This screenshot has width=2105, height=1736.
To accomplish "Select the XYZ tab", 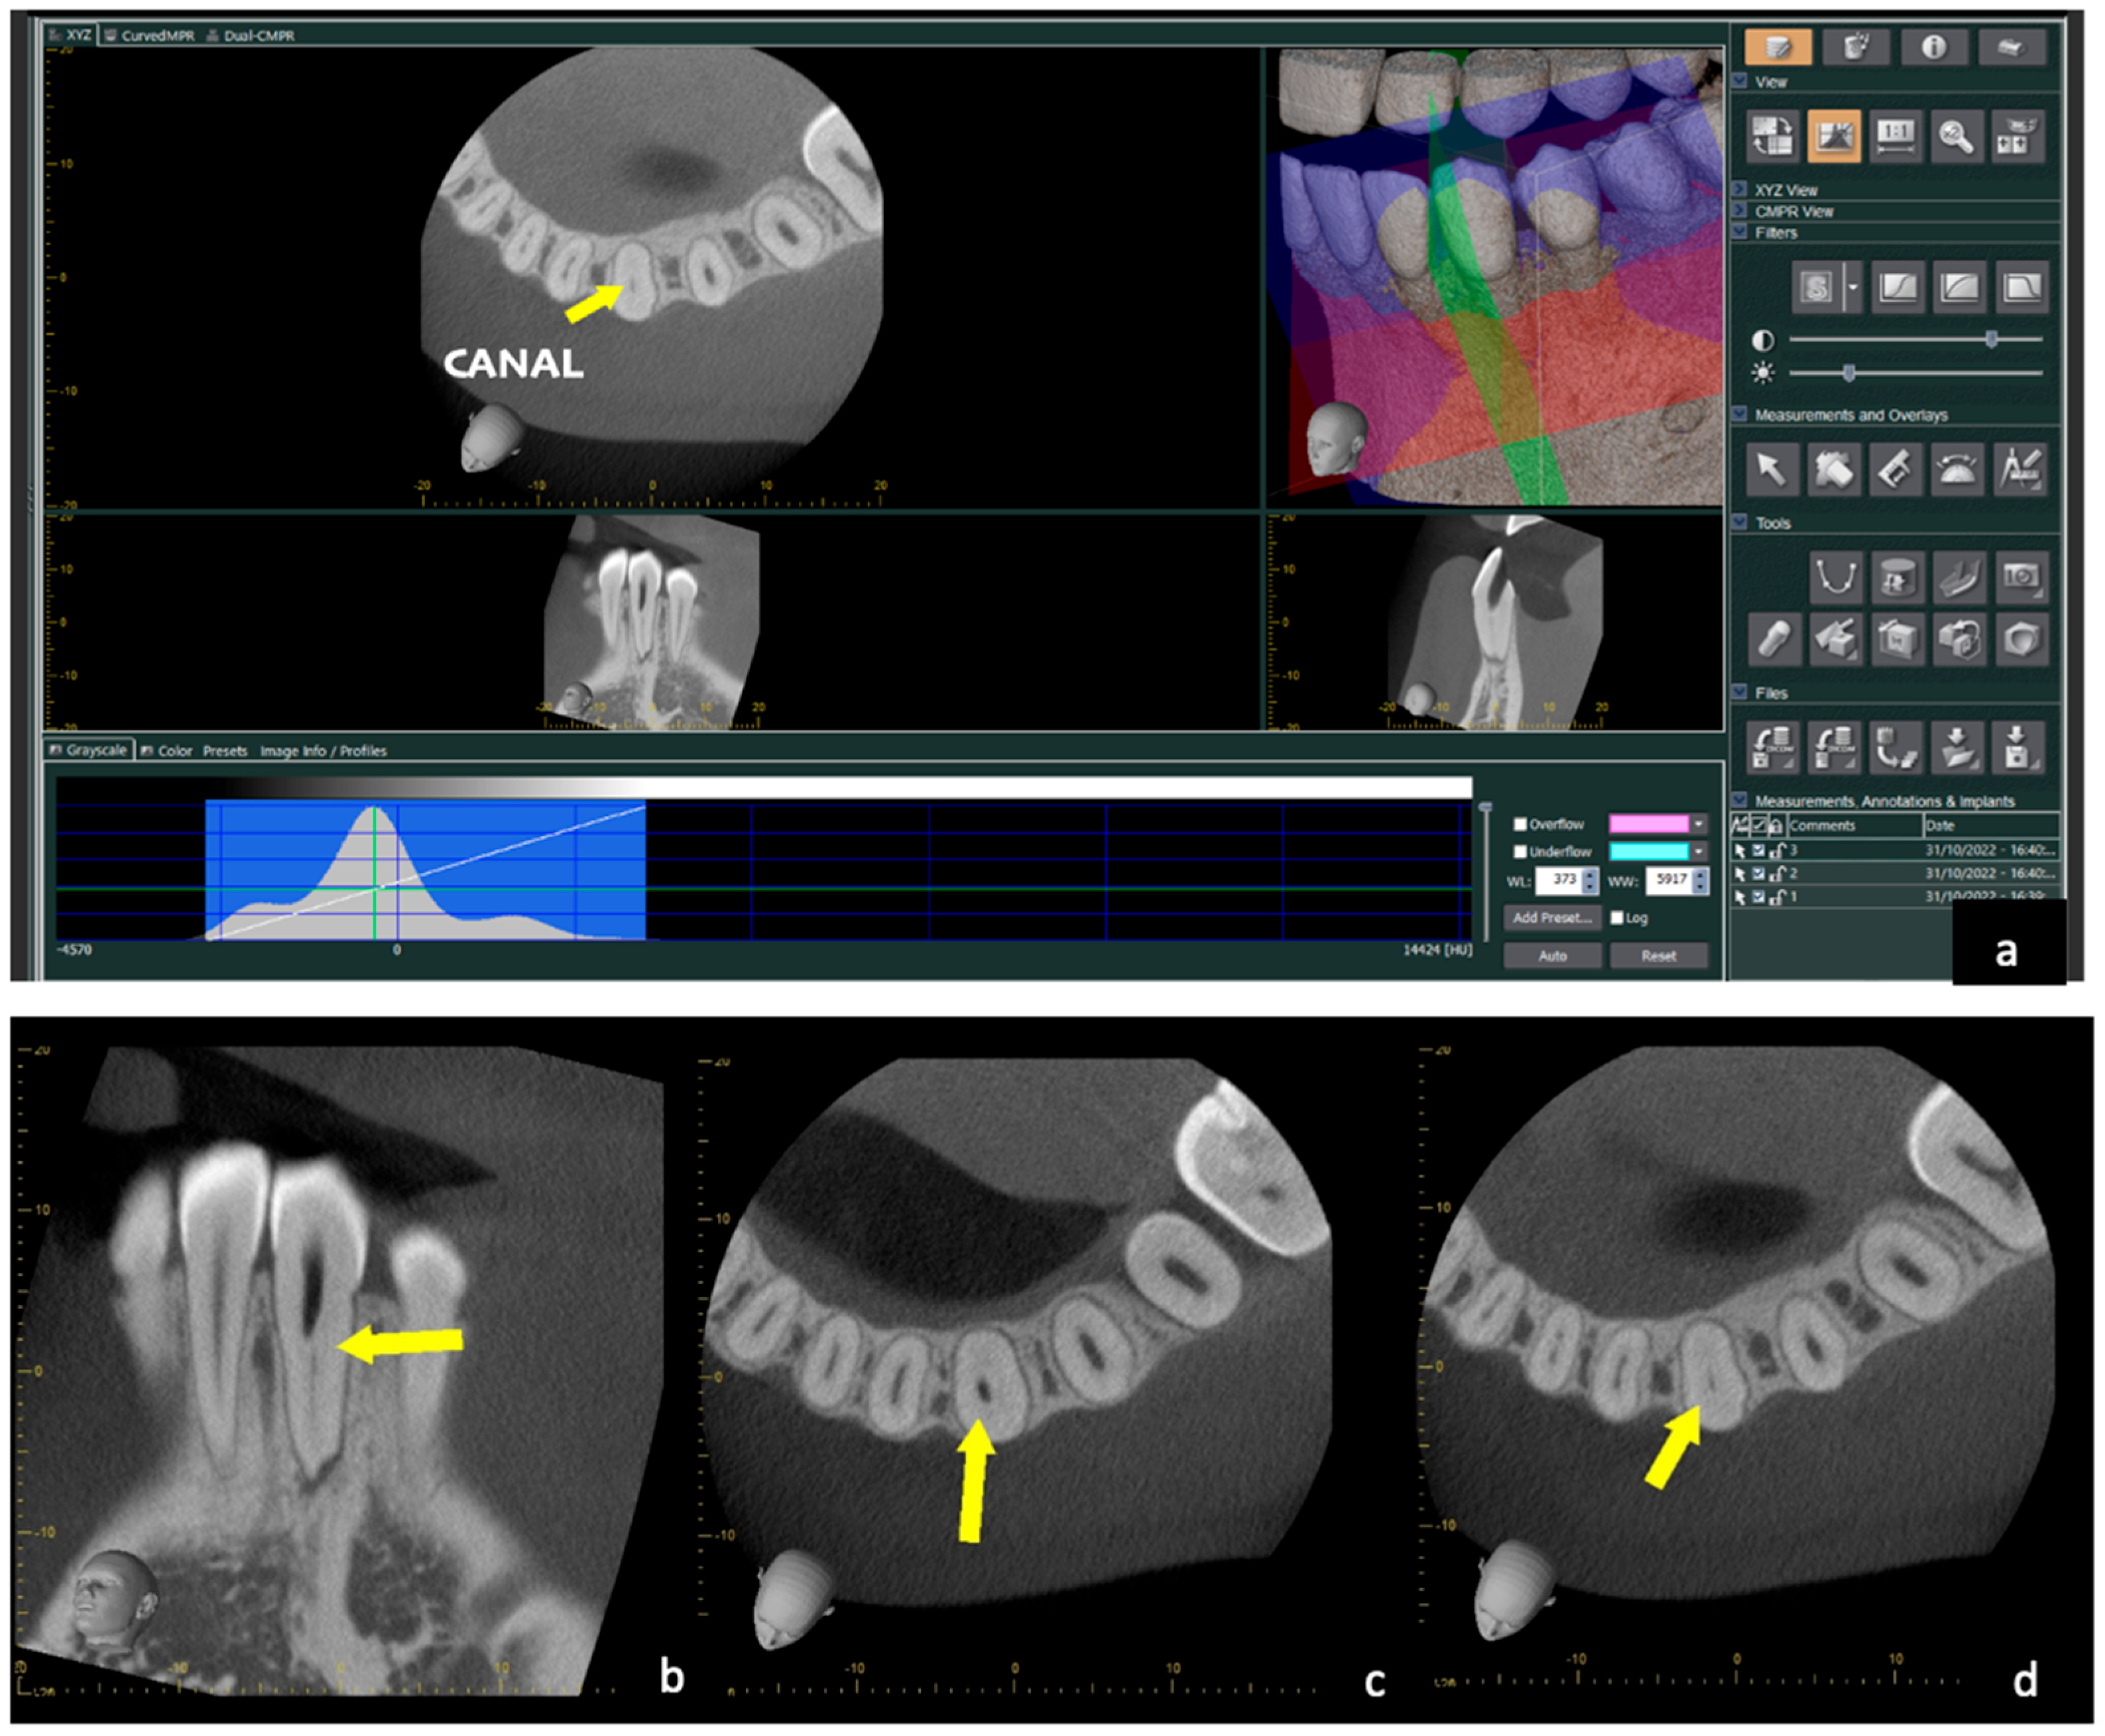I will tap(71, 35).
